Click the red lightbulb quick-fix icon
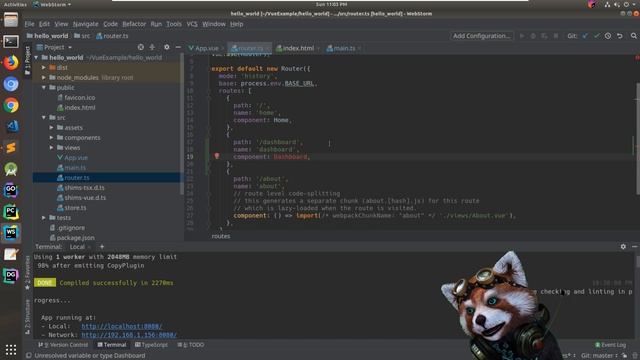Image resolution: width=640 pixels, height=360 pixels. (x=217, y=156)
